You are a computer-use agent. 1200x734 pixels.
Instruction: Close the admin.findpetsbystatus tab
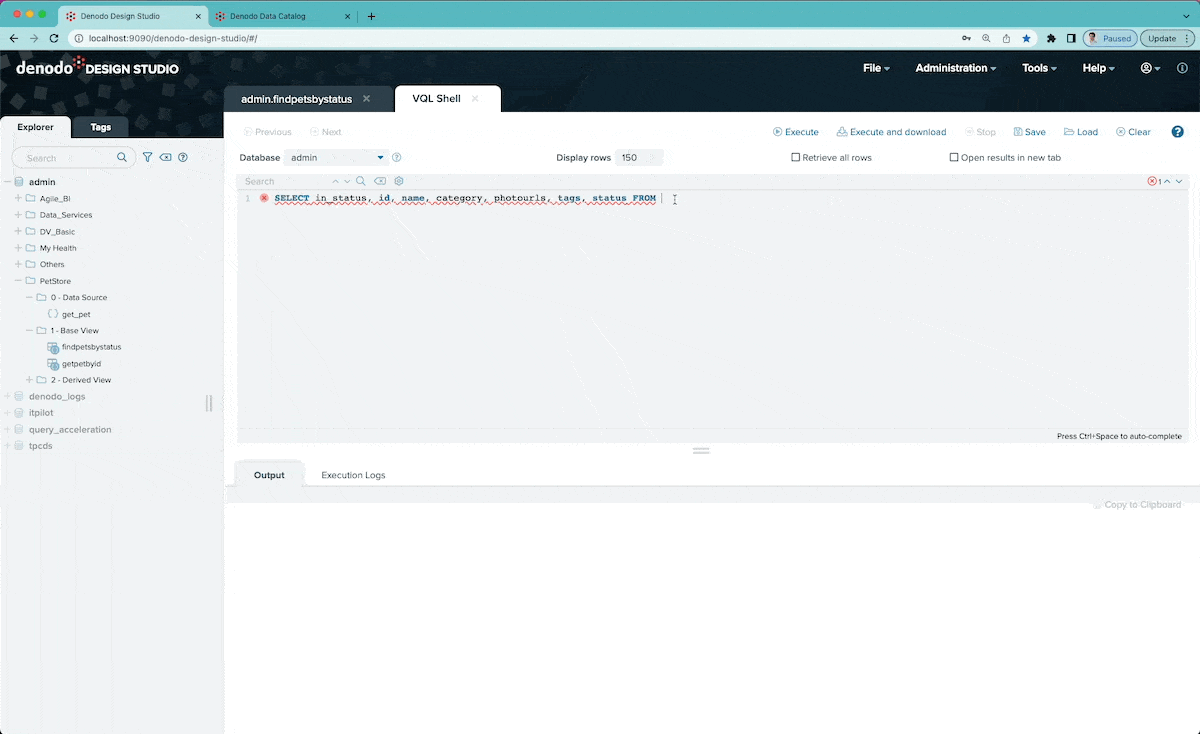click(367, 99)
